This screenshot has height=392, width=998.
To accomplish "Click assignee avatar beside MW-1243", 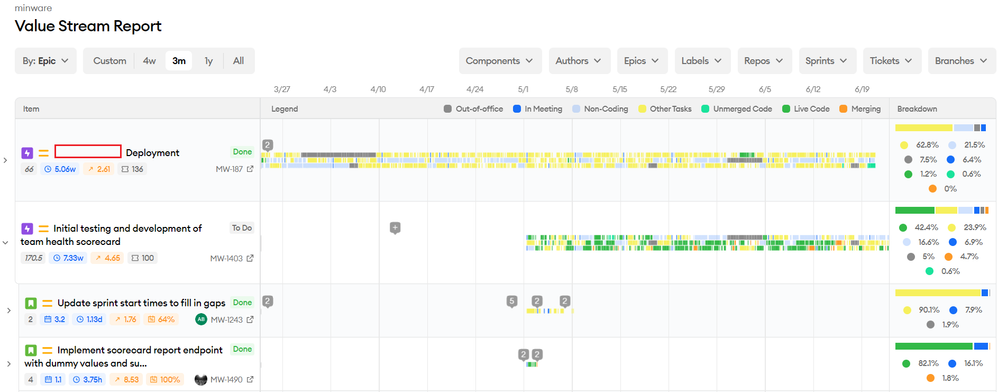I will click(201, 319).
